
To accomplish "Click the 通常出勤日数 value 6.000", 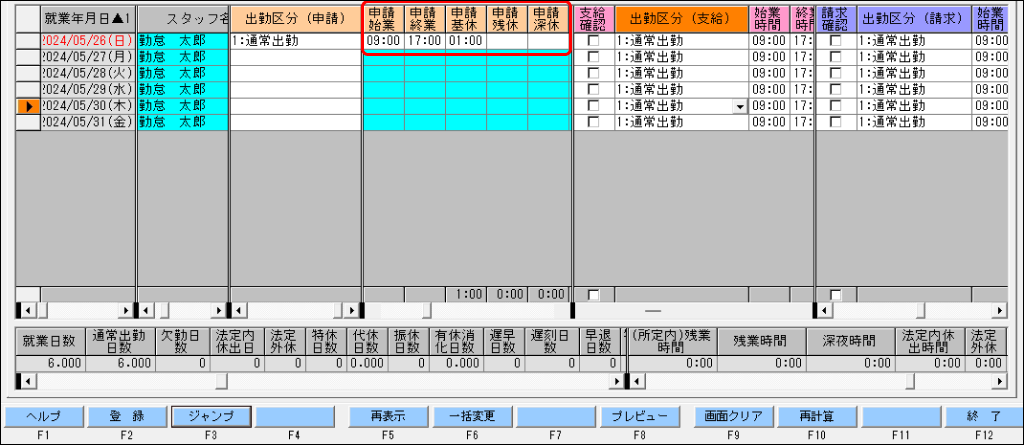I will point(119,363).
